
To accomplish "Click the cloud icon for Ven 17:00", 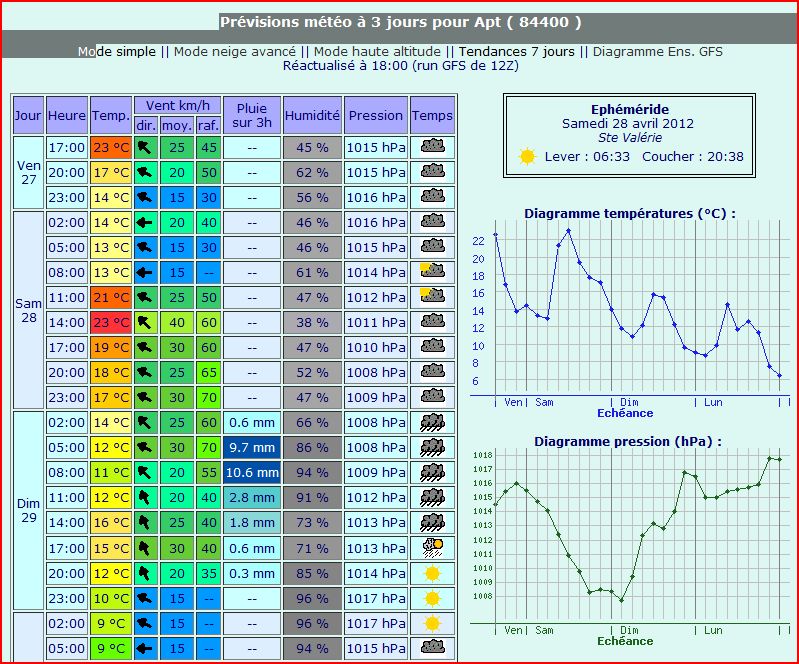I will [x=433, y=147].
